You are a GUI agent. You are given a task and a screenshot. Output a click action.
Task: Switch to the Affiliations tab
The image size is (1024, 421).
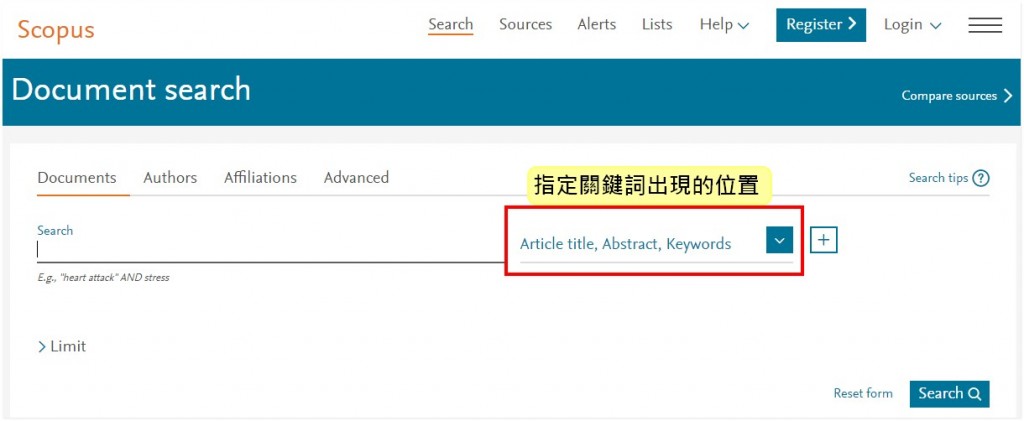click(260, 178)
